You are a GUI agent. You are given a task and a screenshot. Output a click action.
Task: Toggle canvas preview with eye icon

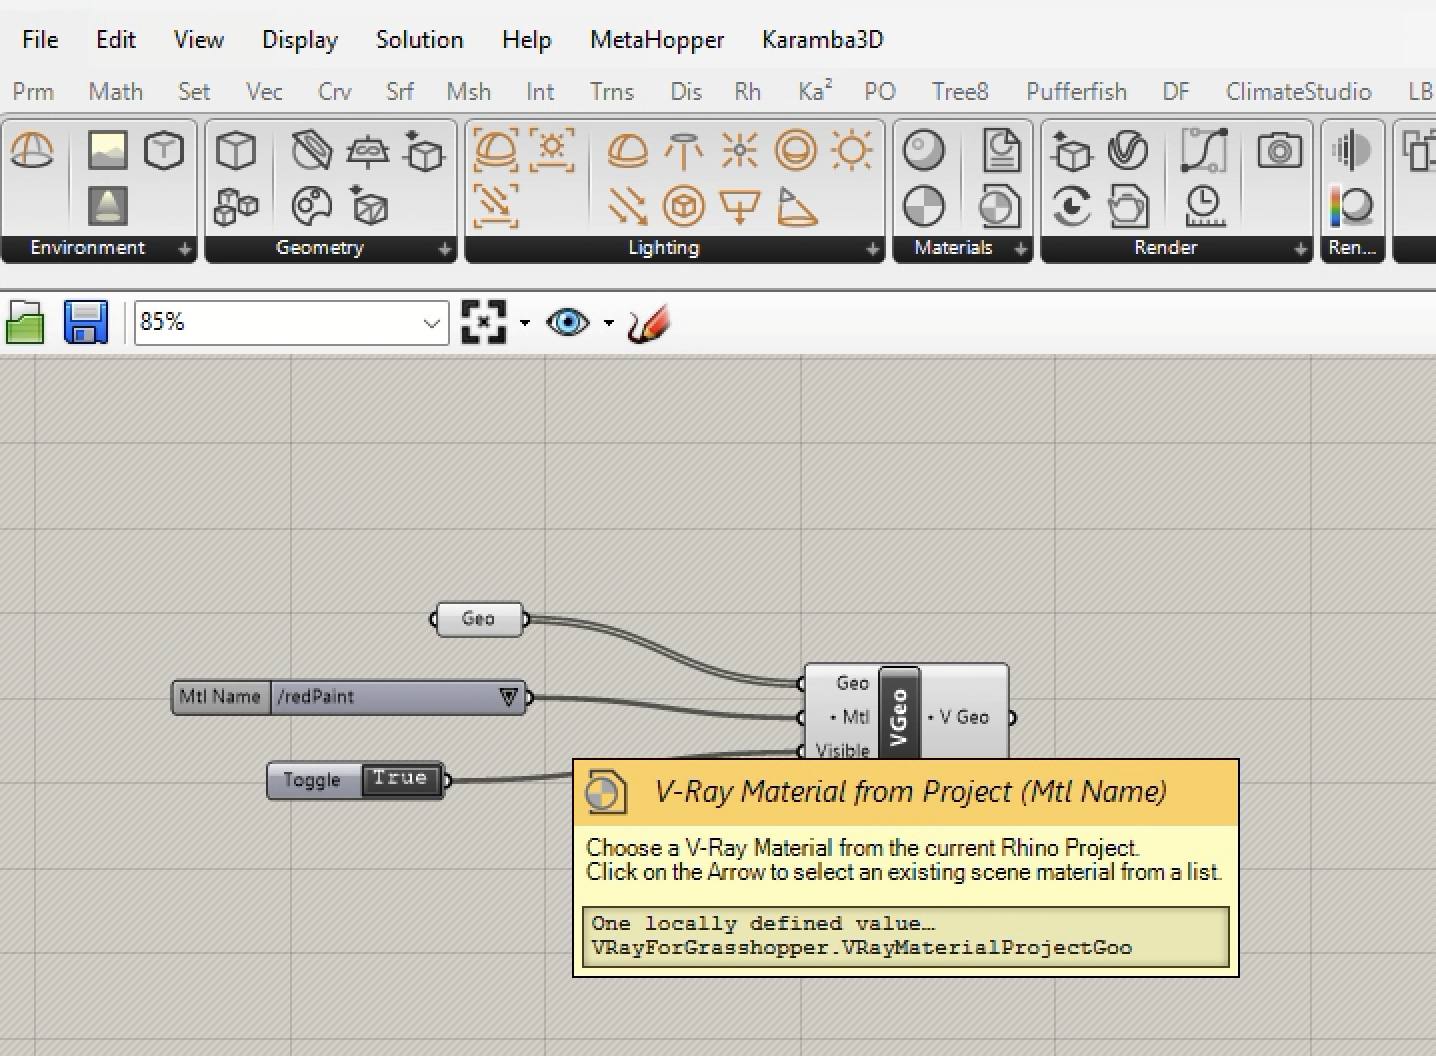568,323
